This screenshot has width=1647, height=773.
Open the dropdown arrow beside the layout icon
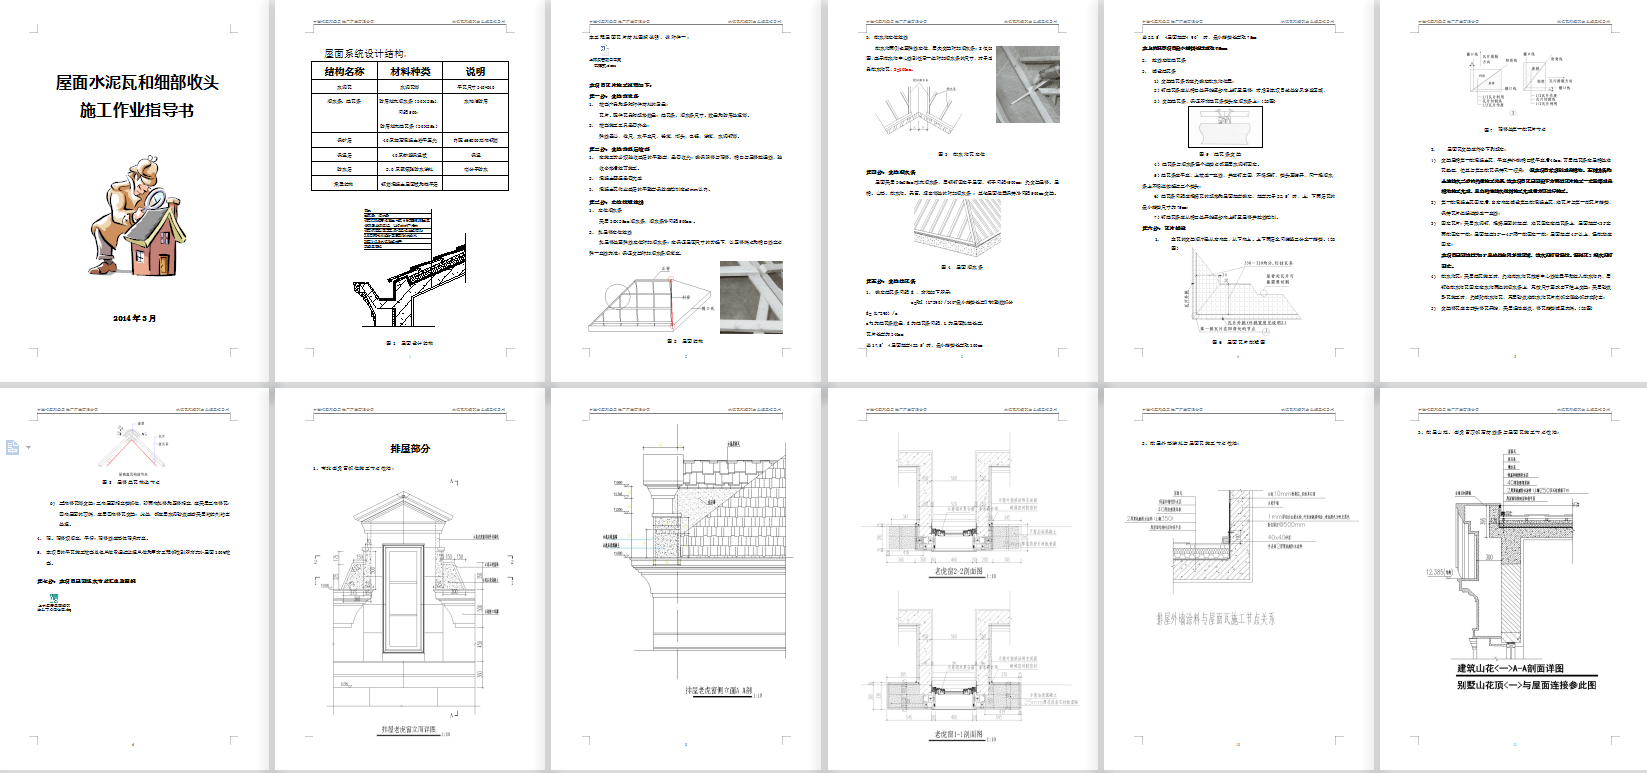(29, 447)
